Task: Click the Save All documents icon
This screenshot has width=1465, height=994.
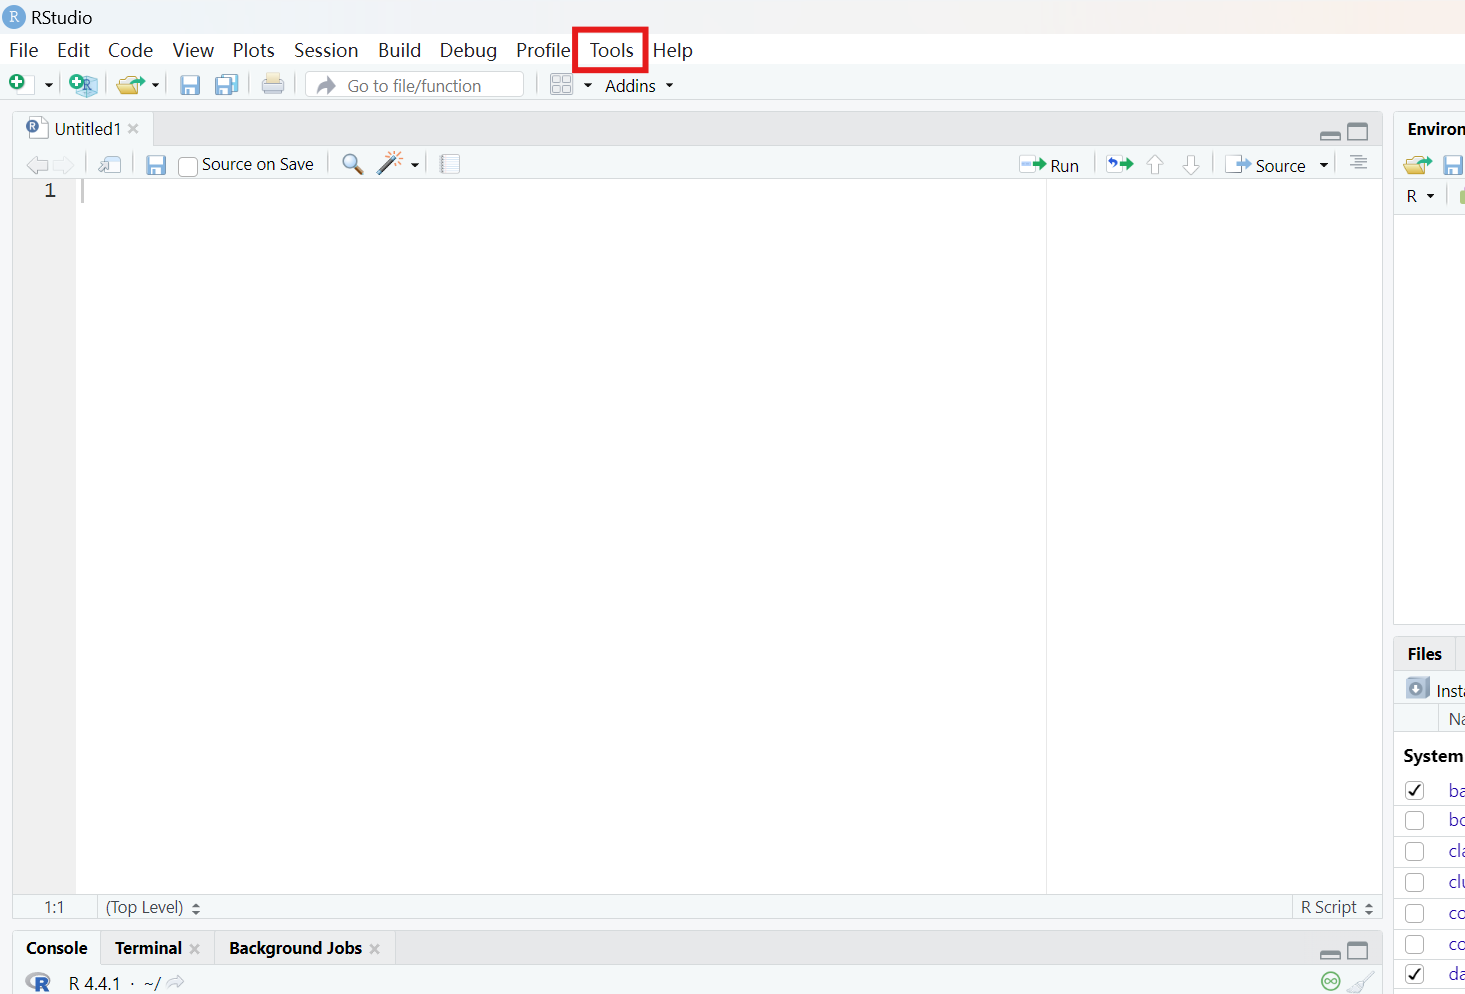Action: [227, 85]
